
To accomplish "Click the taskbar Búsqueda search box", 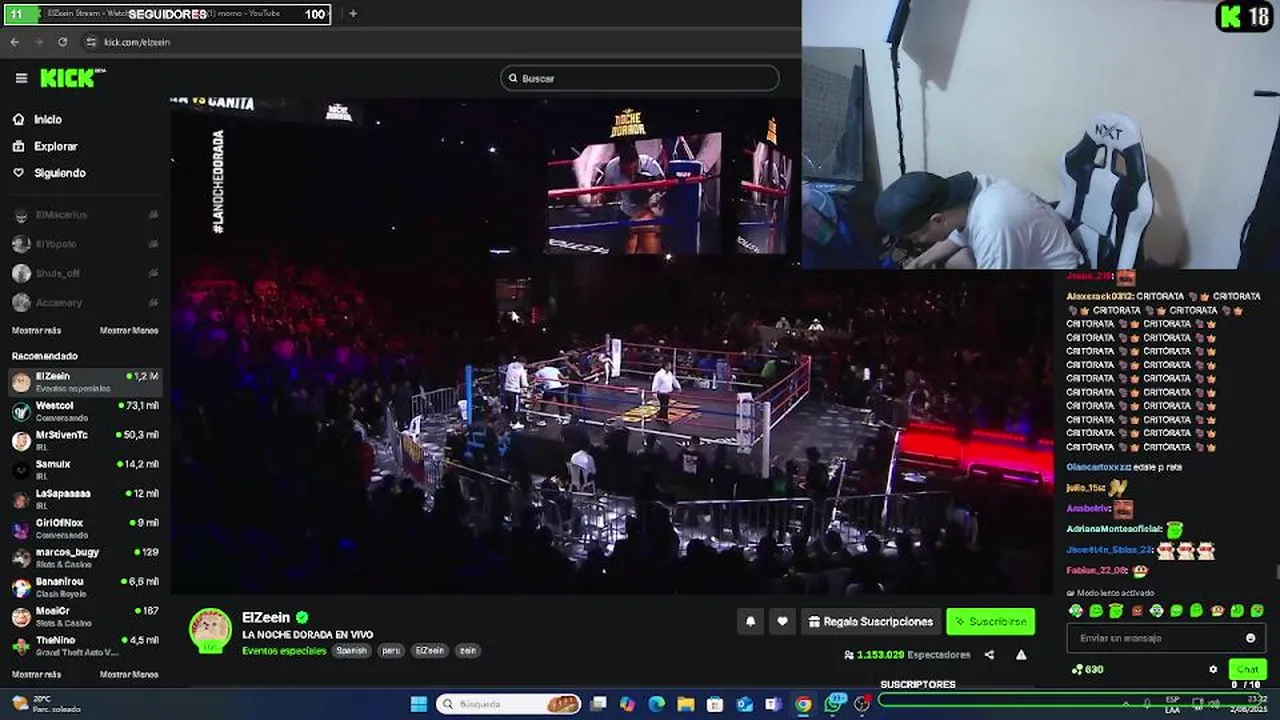I will pyautogui.click(x=510, y=704).
